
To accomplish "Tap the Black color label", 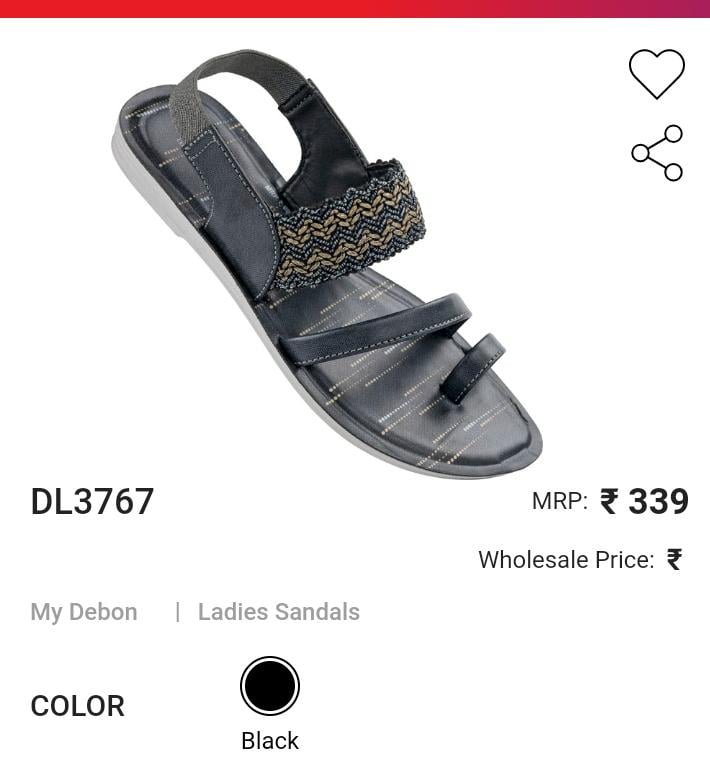I will click(x=270, y=741).
